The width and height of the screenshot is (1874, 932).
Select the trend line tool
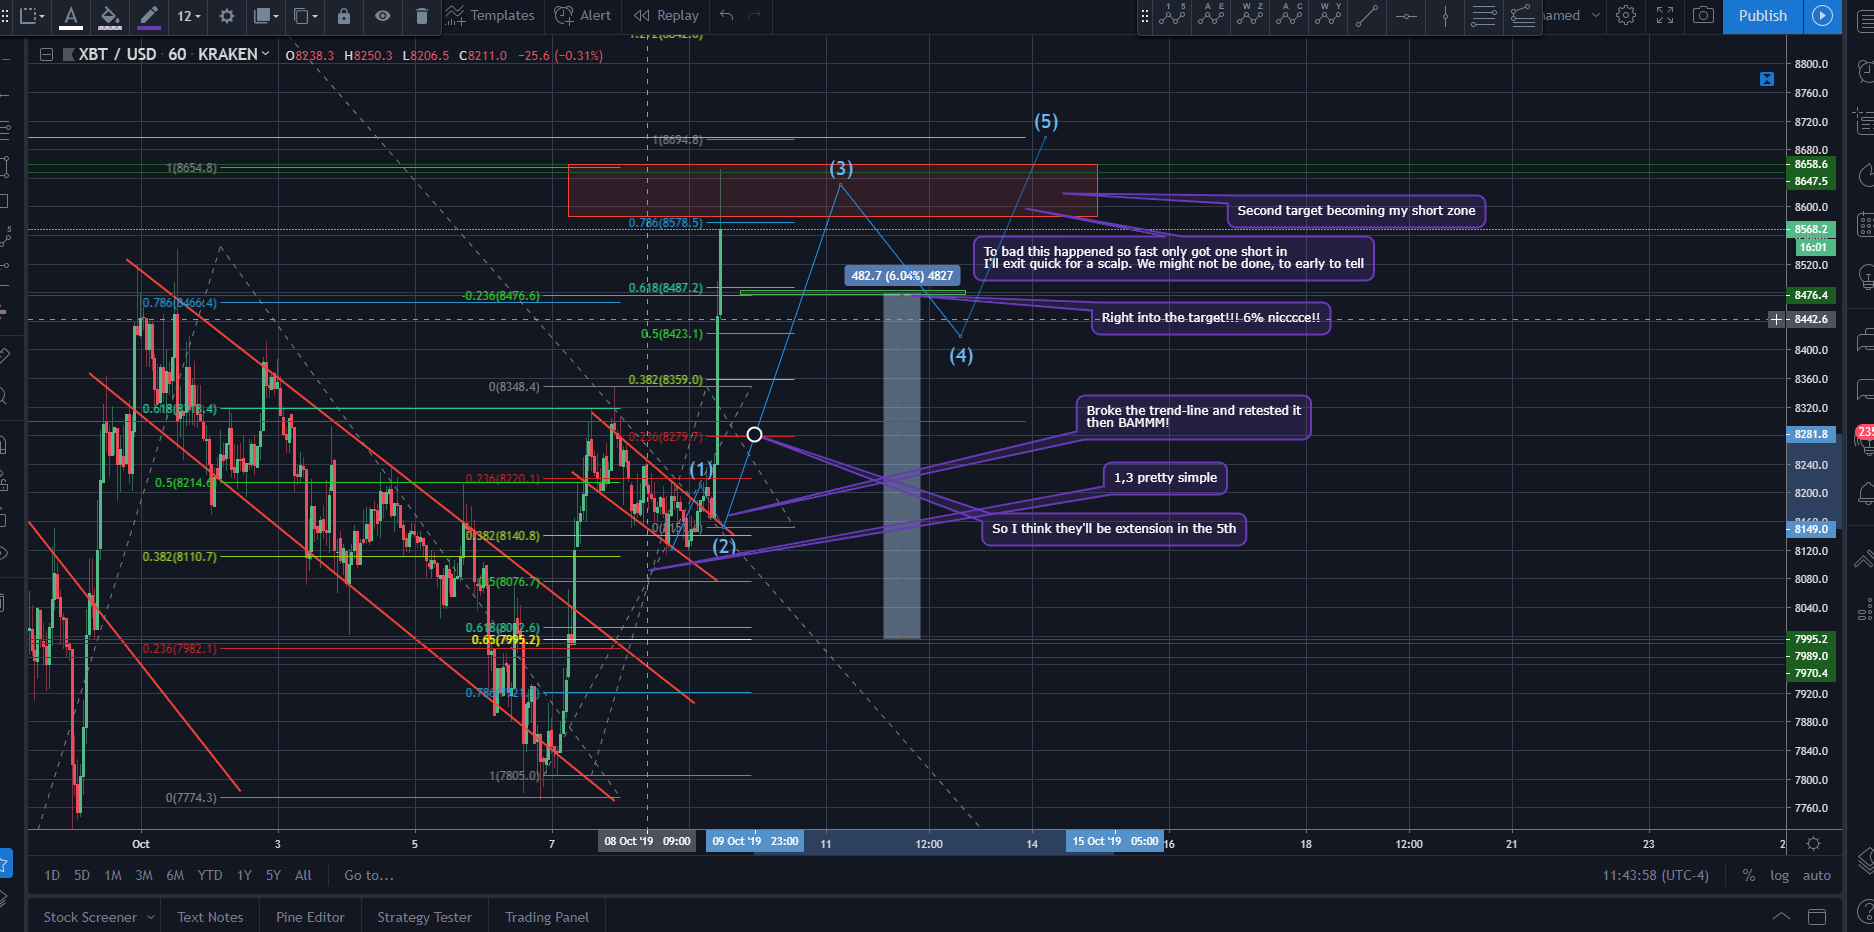1367,15
